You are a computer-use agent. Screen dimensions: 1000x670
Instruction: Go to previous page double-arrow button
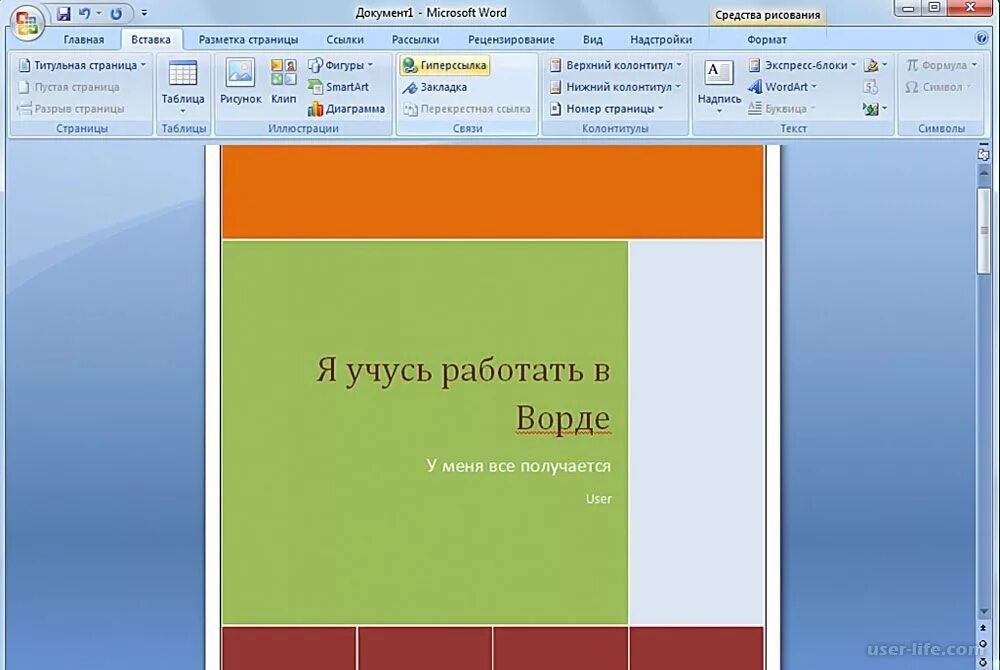click(983, 629)
